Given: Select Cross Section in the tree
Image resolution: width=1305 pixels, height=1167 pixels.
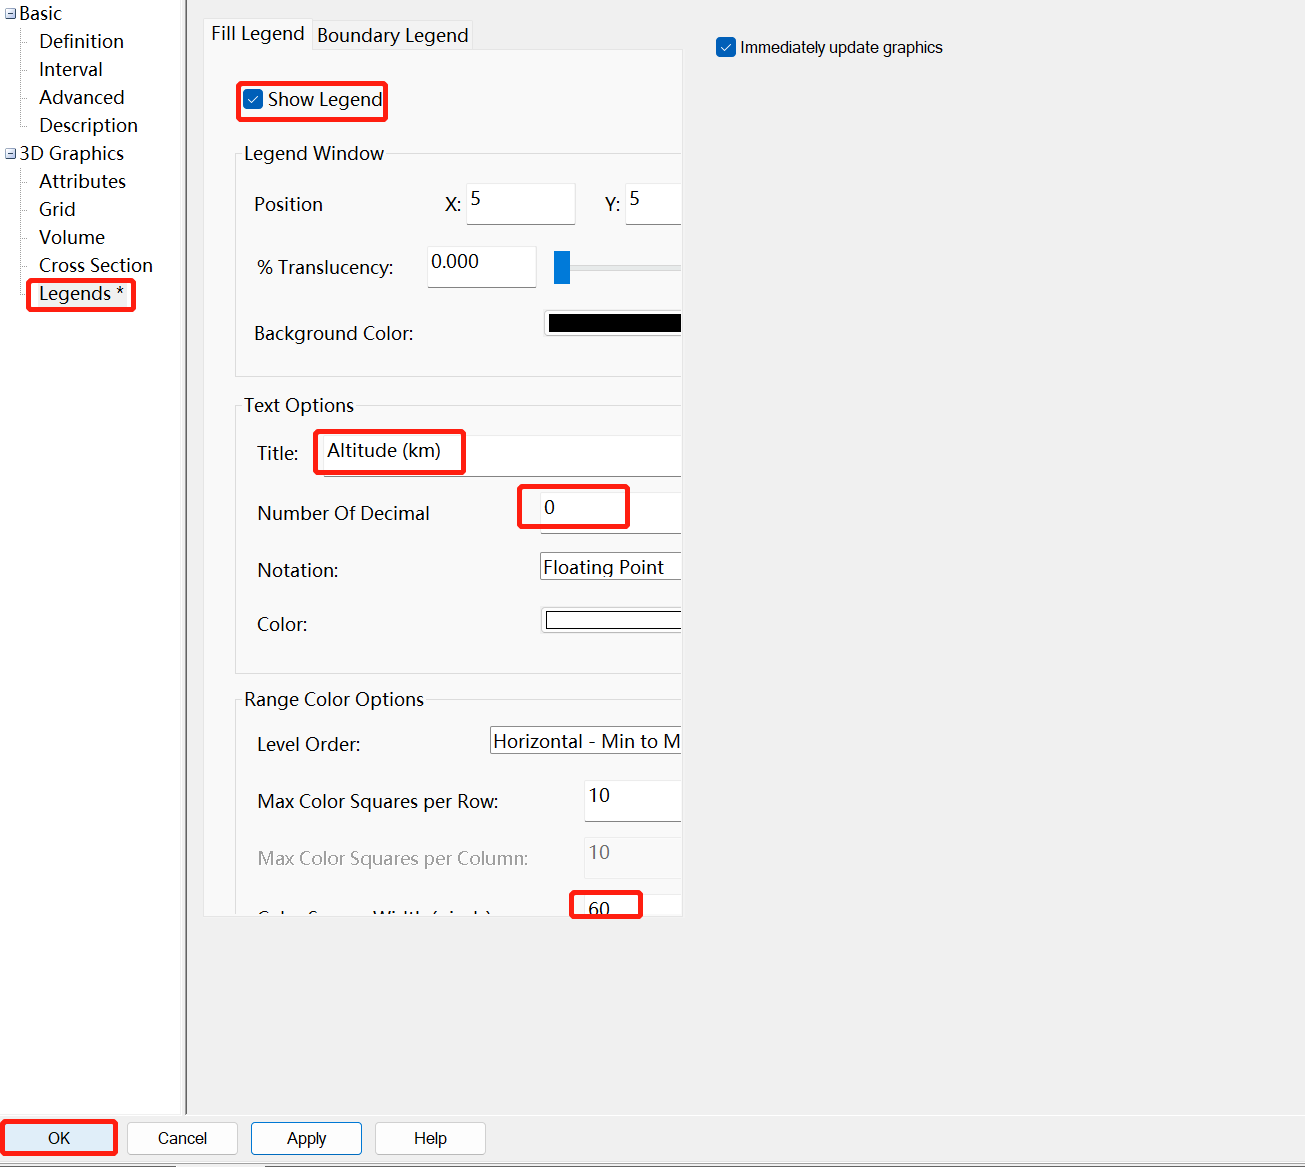Looking at the screenshot, I should pyautogui.click(x=95, y=266).
